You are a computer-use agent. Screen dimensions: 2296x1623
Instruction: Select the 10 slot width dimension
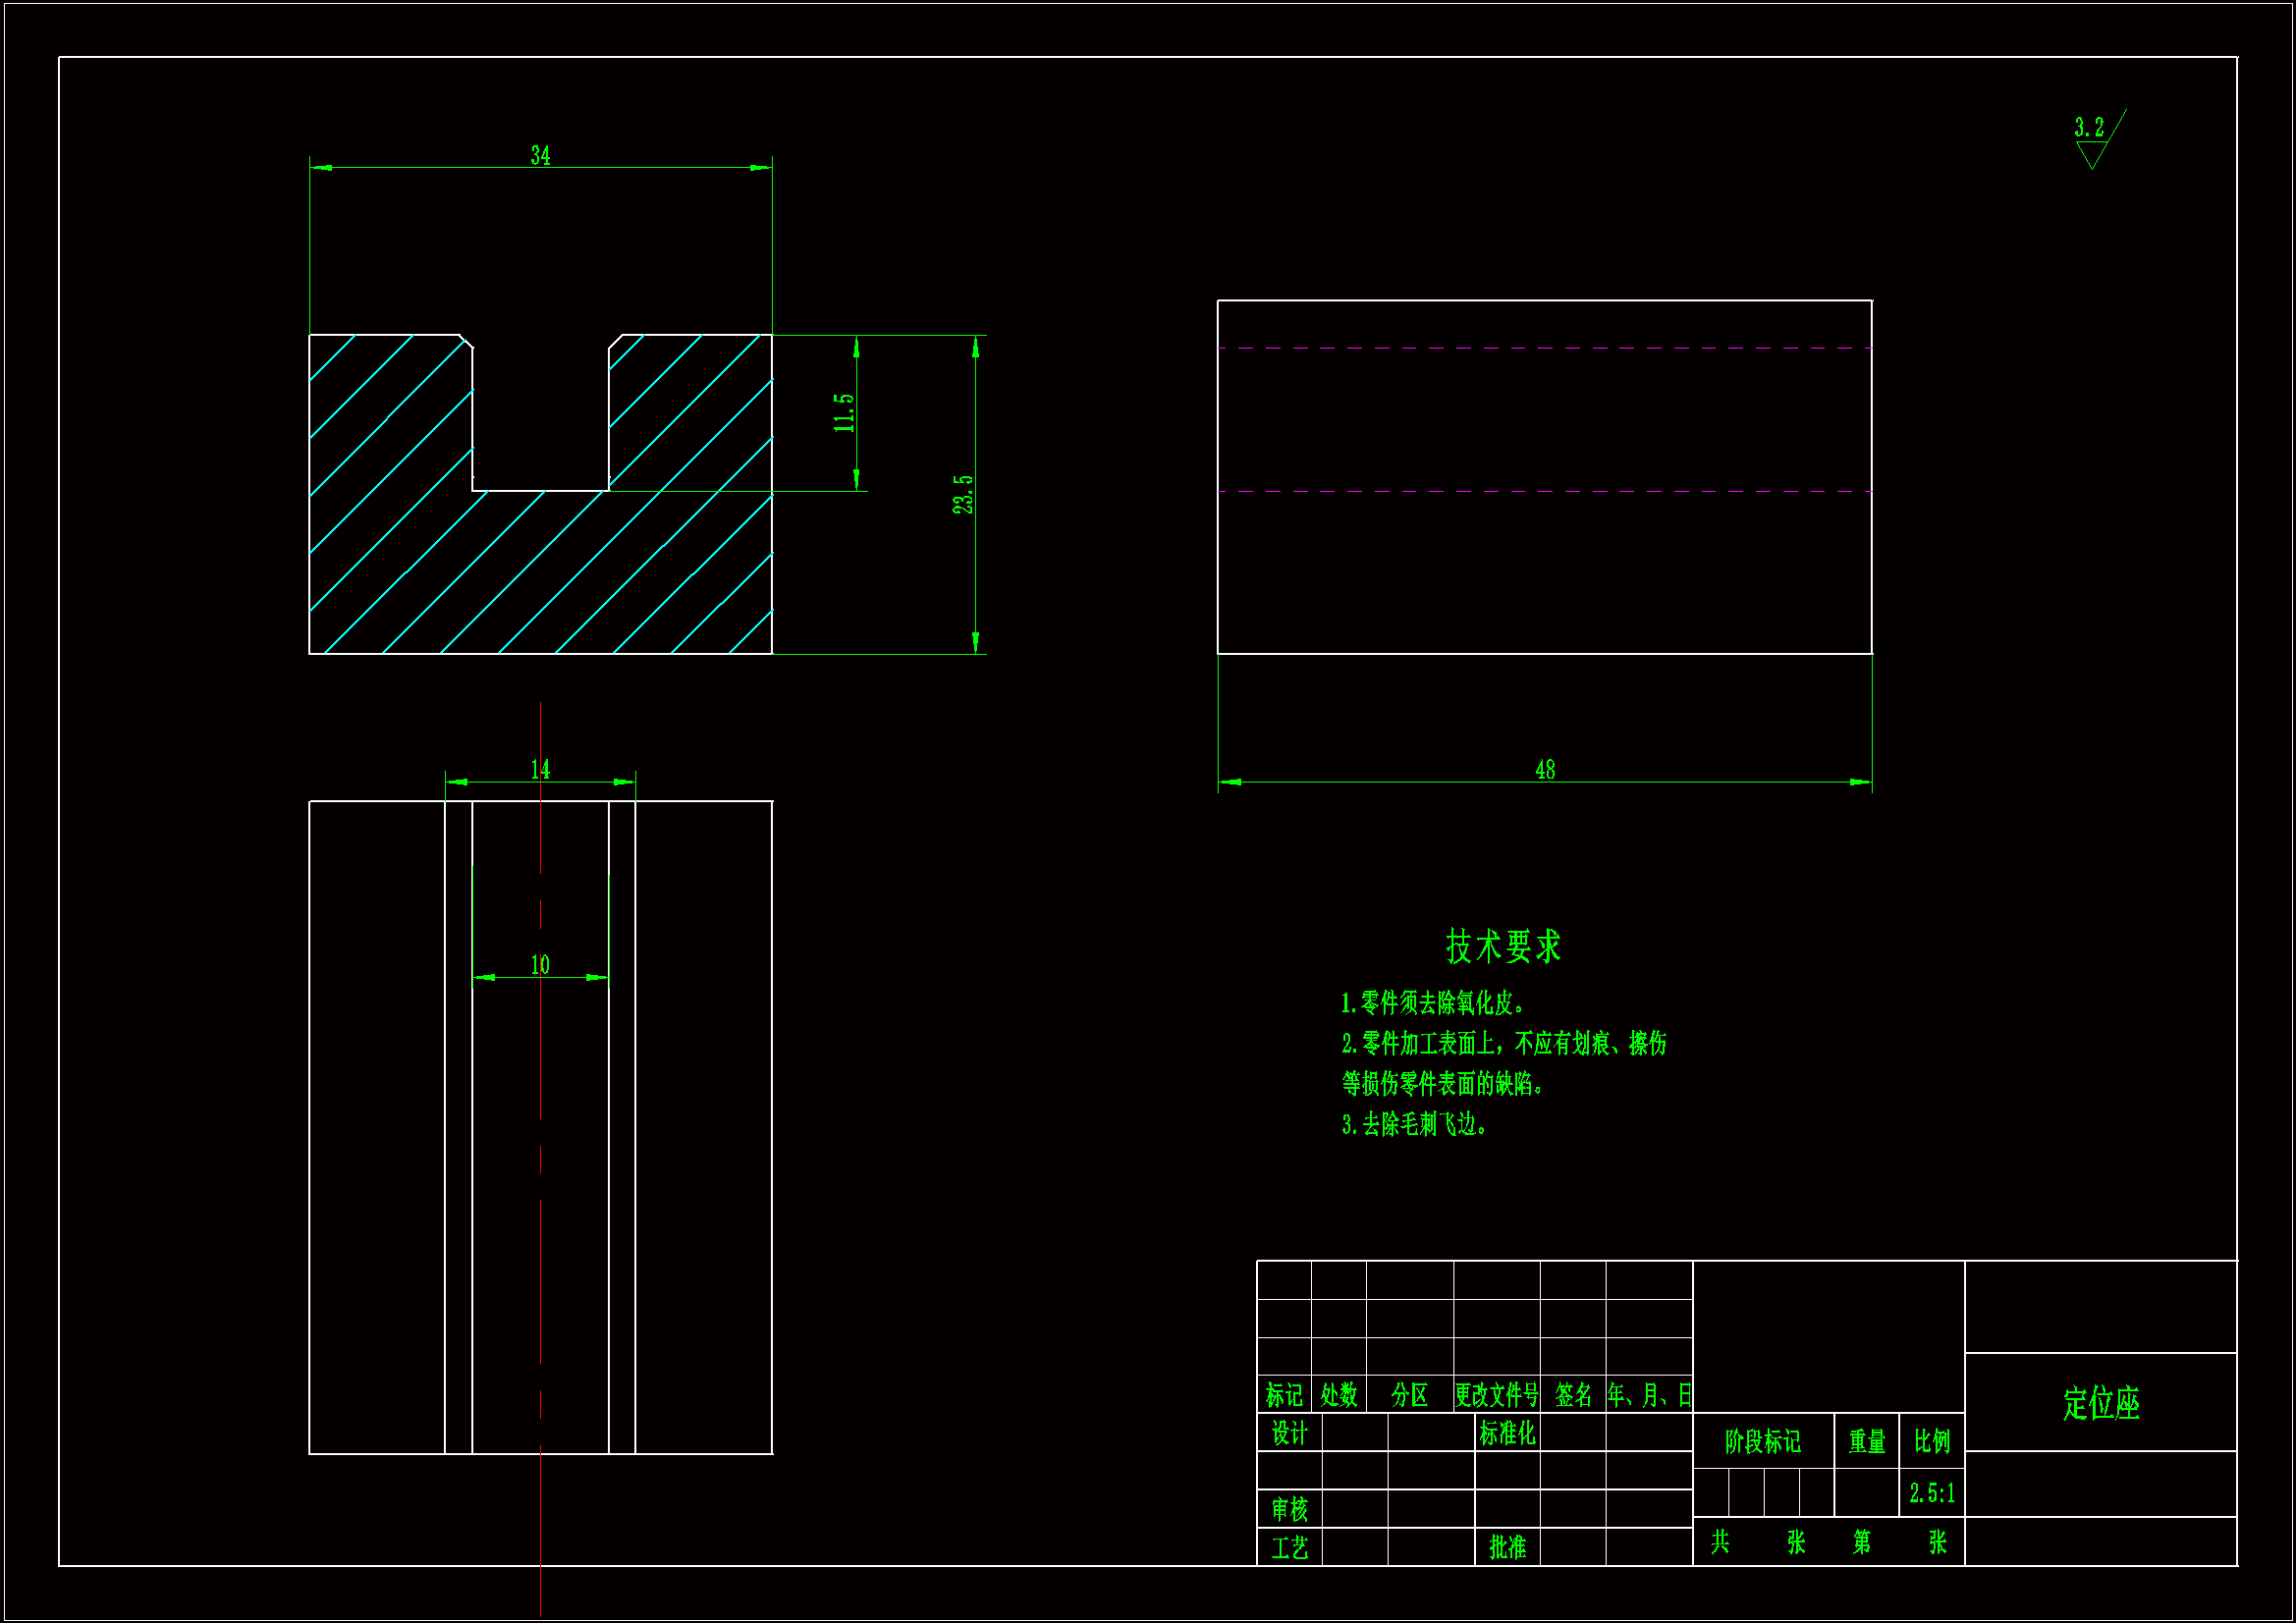(x=540, y=965)
